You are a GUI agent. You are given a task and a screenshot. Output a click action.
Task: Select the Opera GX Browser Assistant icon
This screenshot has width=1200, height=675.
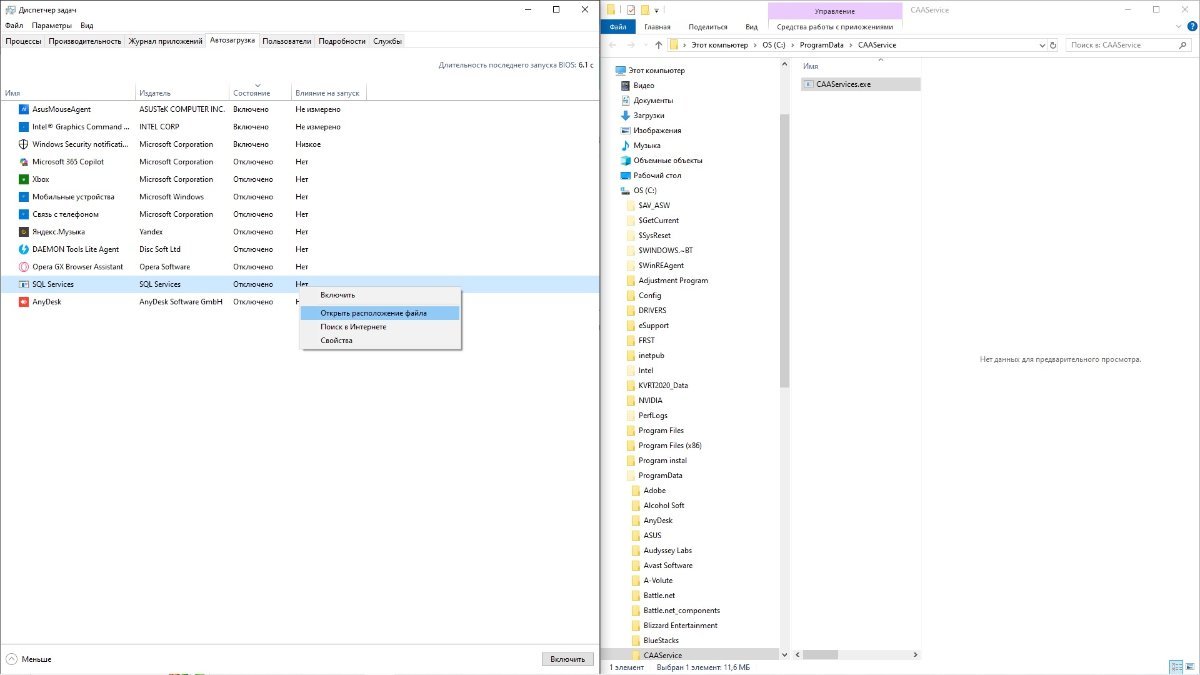23,267
